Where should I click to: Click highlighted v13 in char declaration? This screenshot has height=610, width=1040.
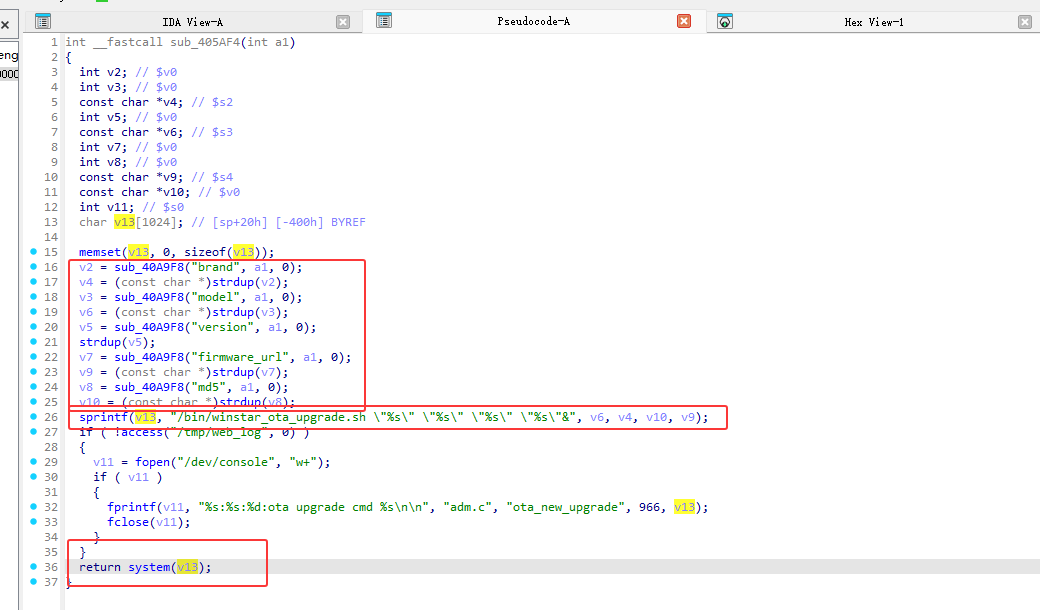tap(124, 222)
